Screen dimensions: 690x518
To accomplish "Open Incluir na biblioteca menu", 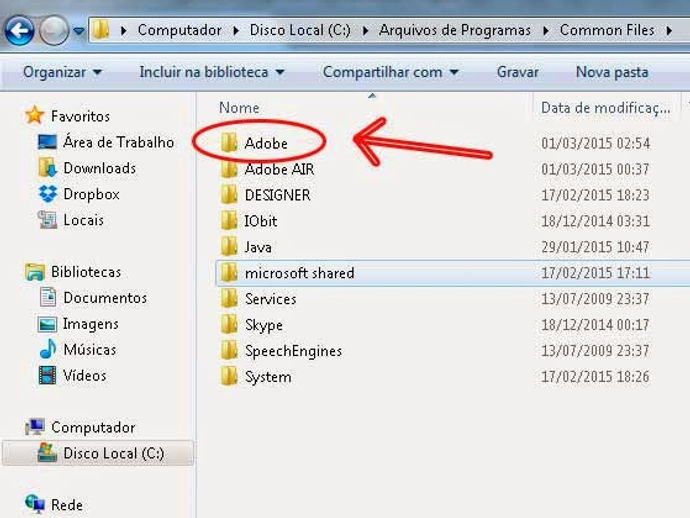I will (x=212, y=72).
